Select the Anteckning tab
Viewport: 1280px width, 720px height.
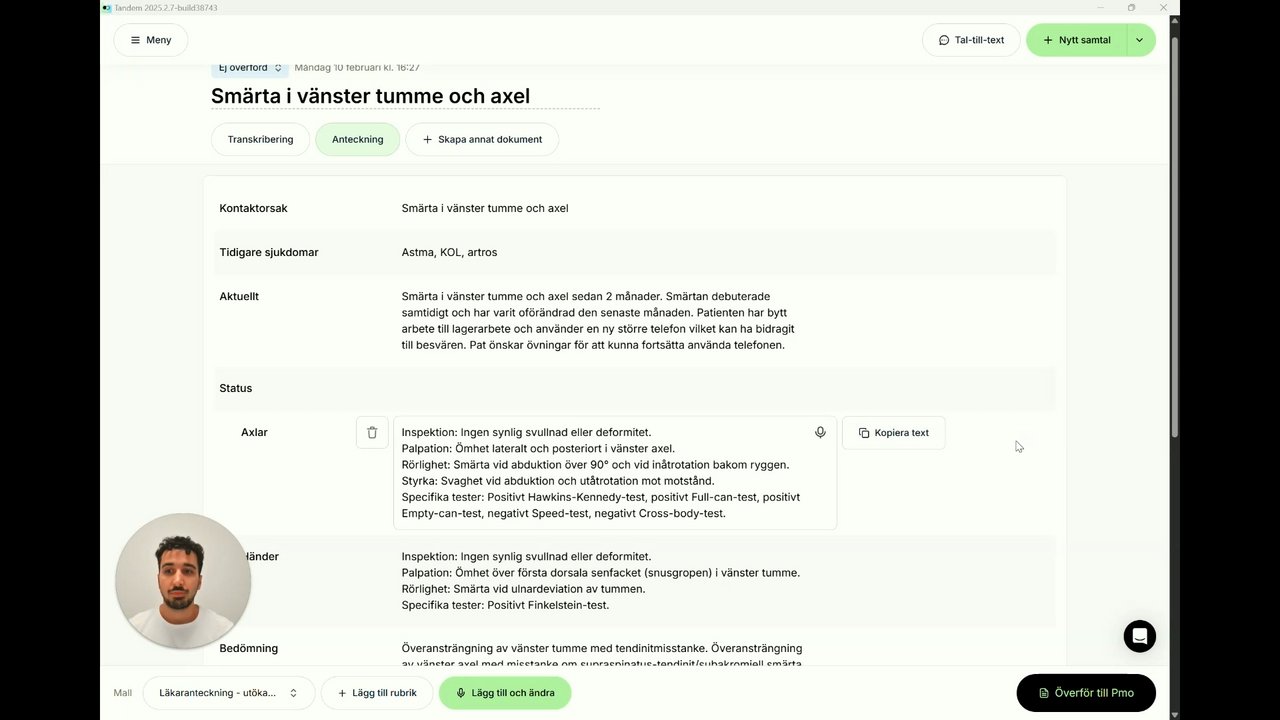click(x=357, y=139)
